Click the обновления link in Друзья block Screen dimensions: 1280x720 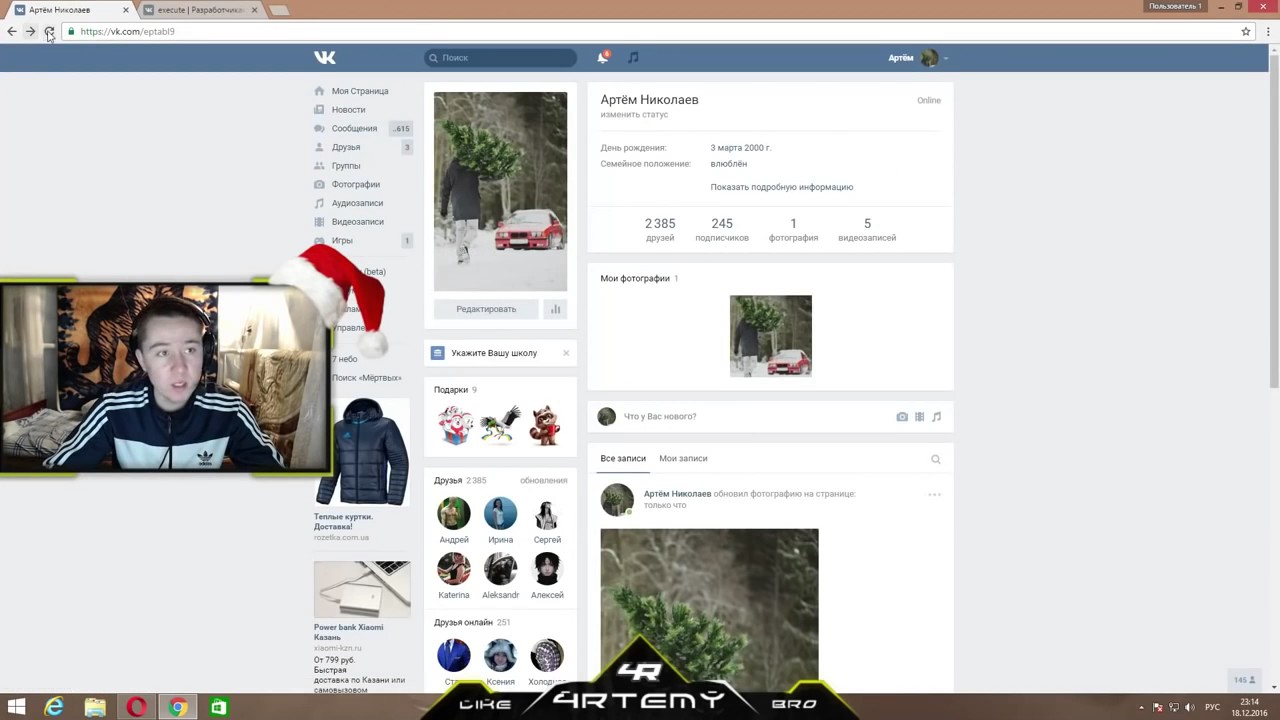[x=543, y=481]
